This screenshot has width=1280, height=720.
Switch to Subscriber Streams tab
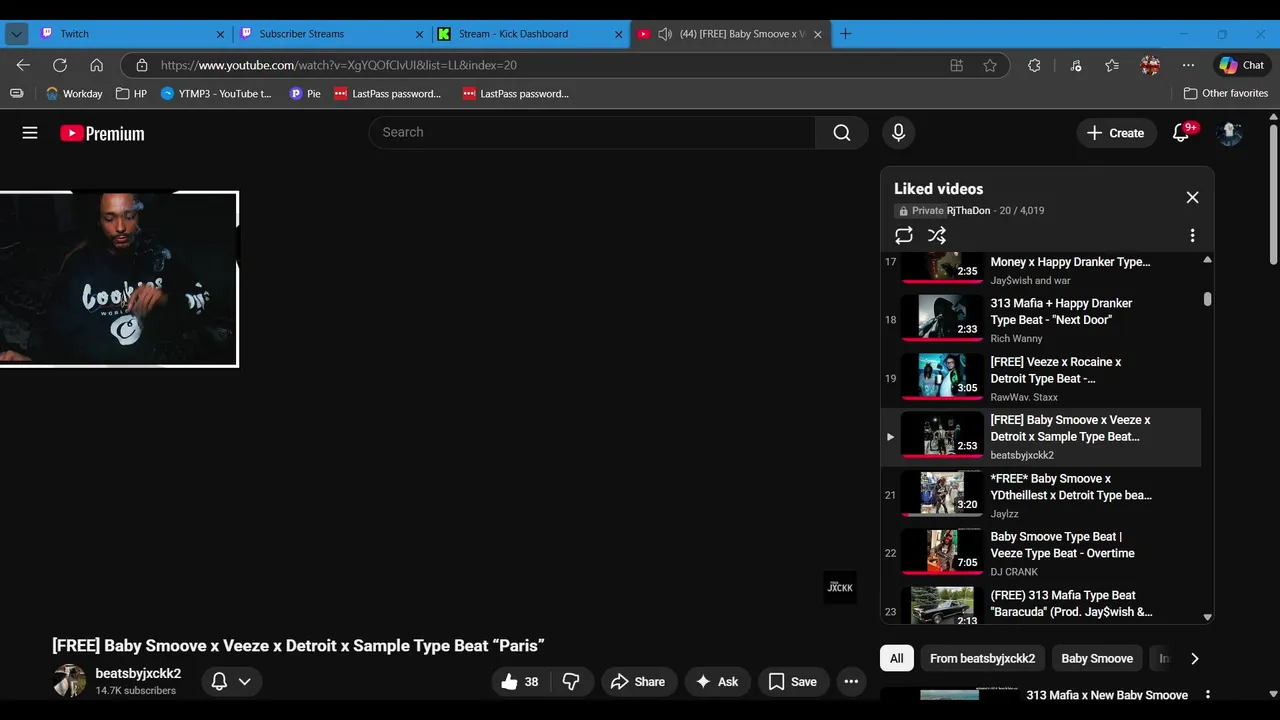tap(330, 33)
